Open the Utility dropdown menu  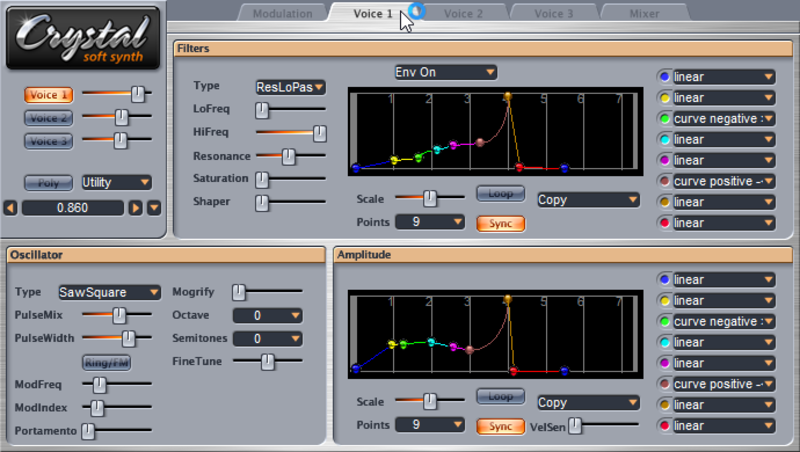click(116, 183)
